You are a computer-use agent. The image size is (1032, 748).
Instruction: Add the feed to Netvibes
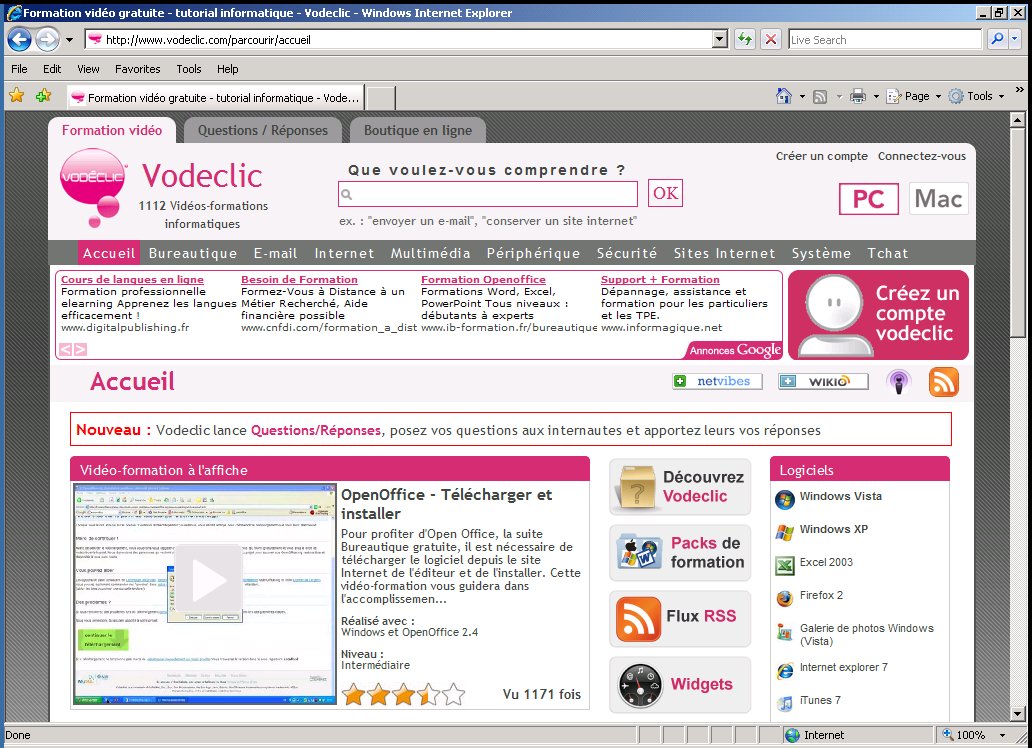pyautogui.click(x=717, y=381)
